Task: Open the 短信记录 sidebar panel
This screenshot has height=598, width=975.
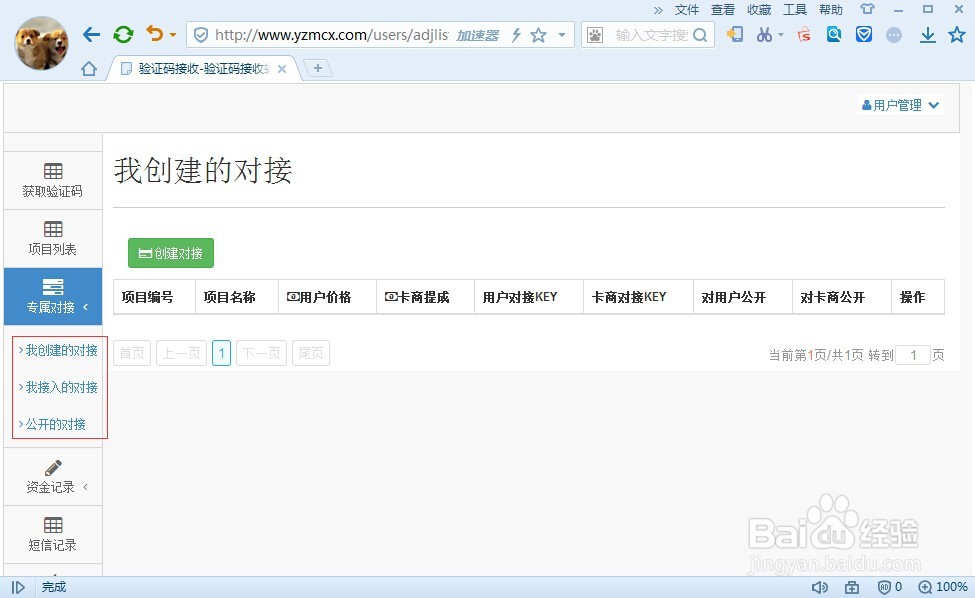Action: [52, 535]
